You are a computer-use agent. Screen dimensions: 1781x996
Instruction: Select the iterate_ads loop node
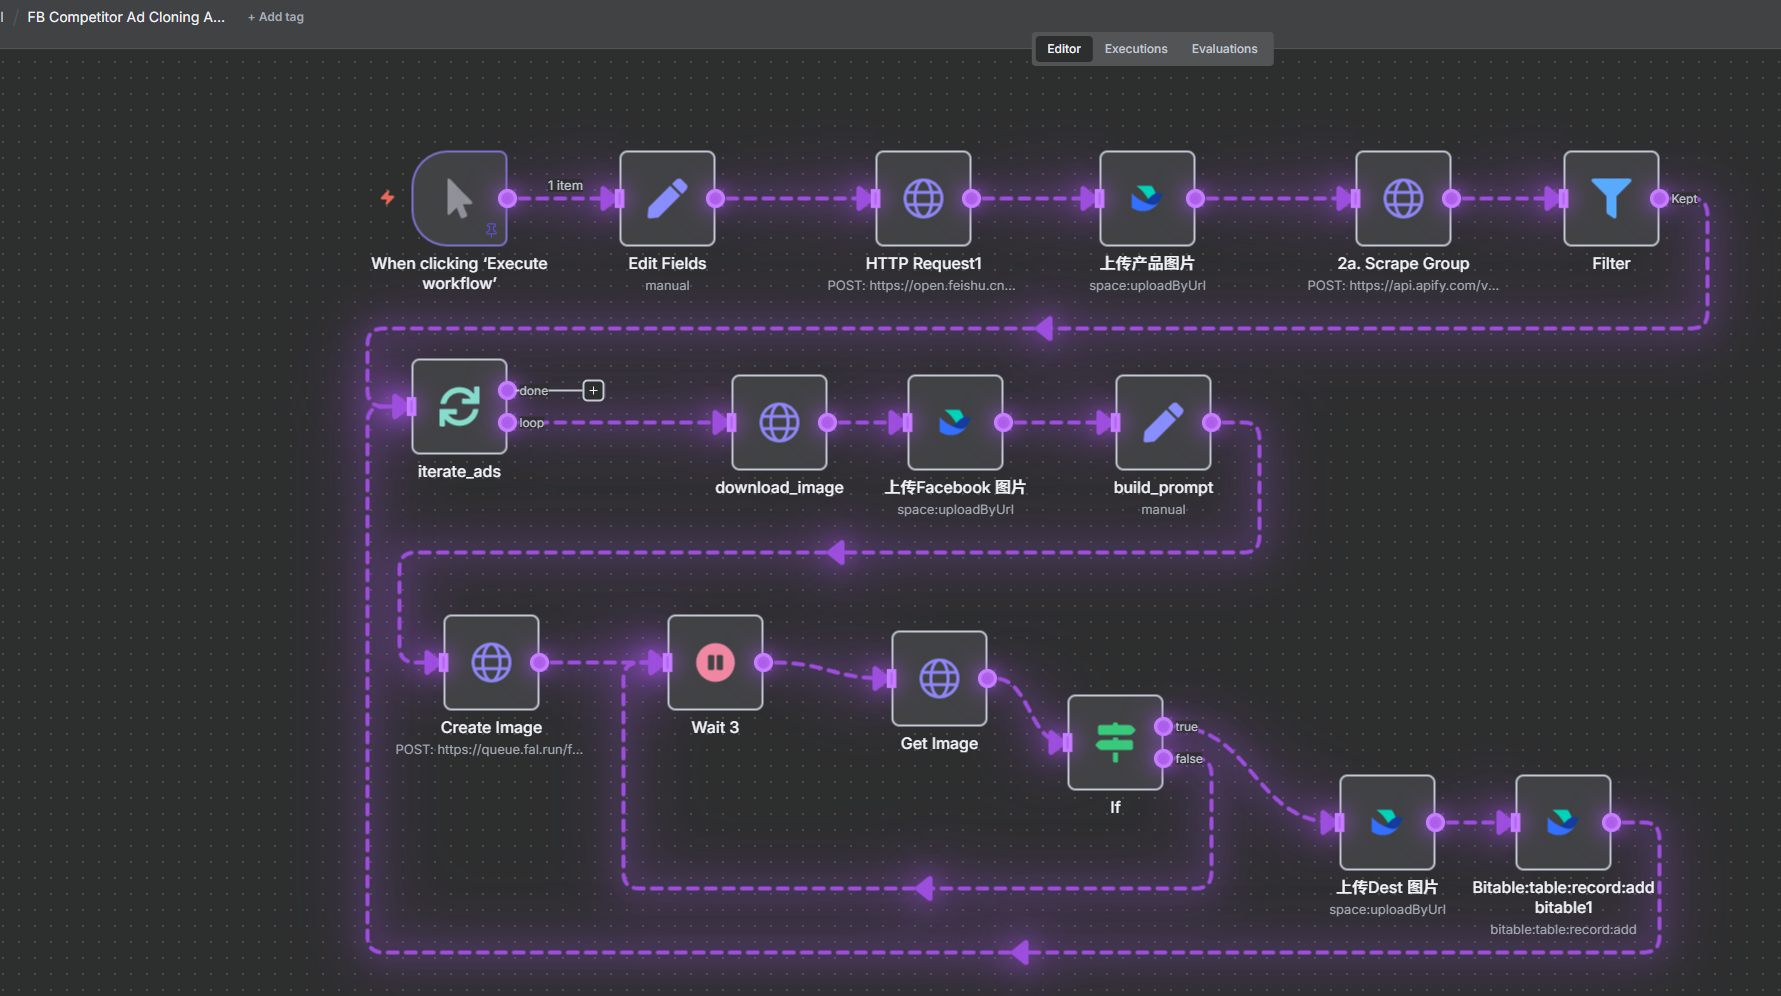pyautogui.click(x=459, y=406)
